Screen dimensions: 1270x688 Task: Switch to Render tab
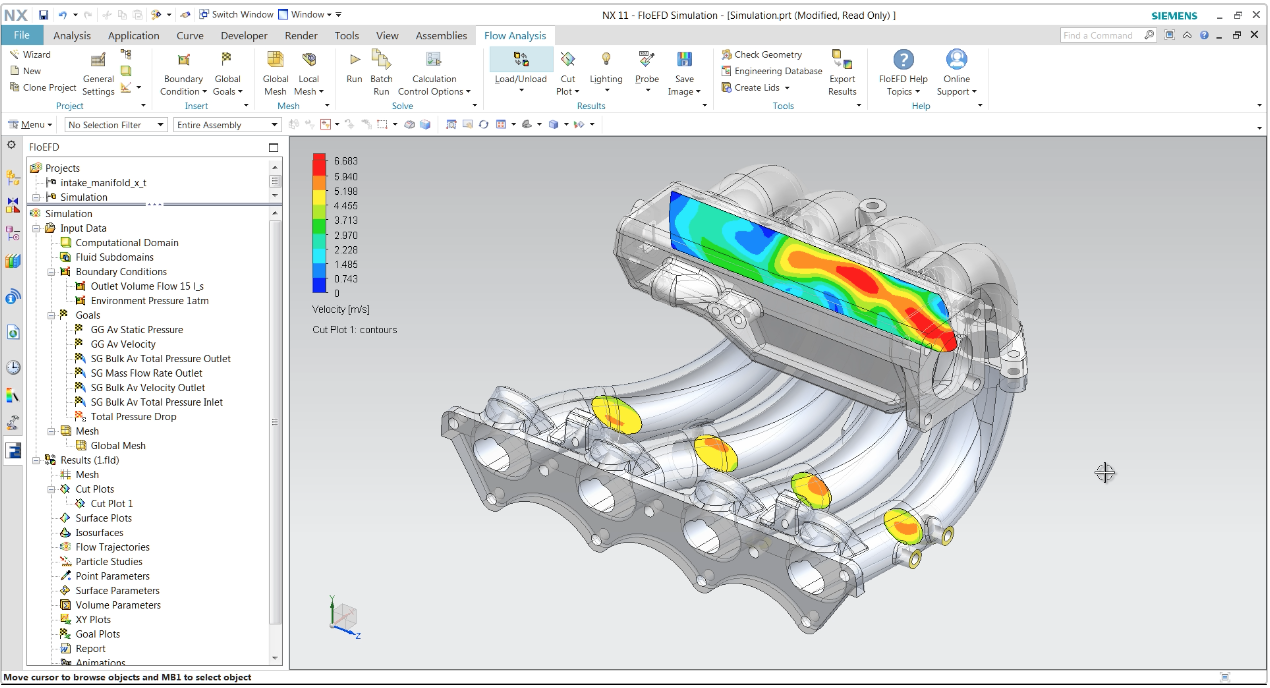(301, 35)
